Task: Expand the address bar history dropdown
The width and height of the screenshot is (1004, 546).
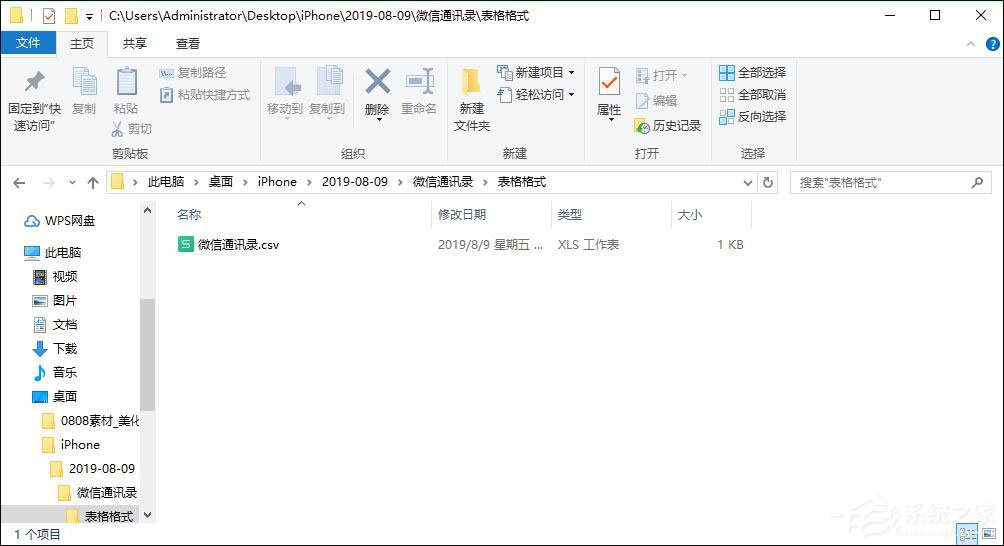Action: tap(747, 183)
